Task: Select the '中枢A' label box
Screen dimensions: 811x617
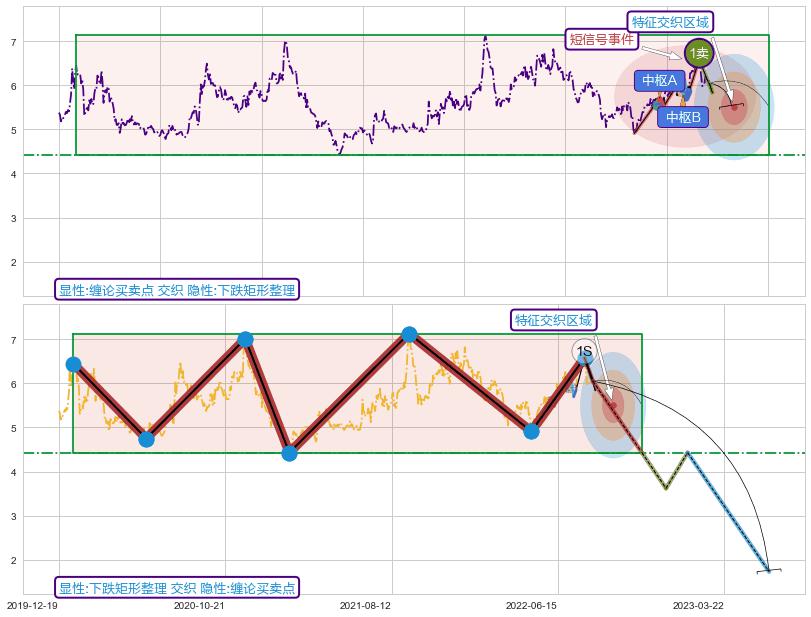Action: (659, 80)
